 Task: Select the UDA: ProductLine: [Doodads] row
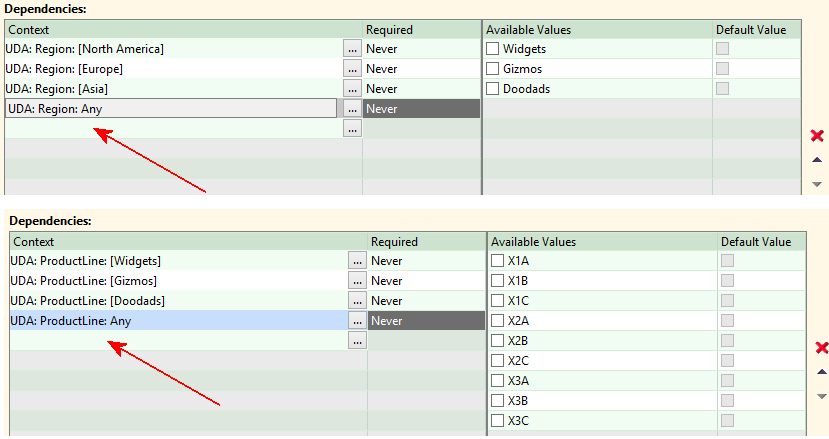click(x=177, y=301)
